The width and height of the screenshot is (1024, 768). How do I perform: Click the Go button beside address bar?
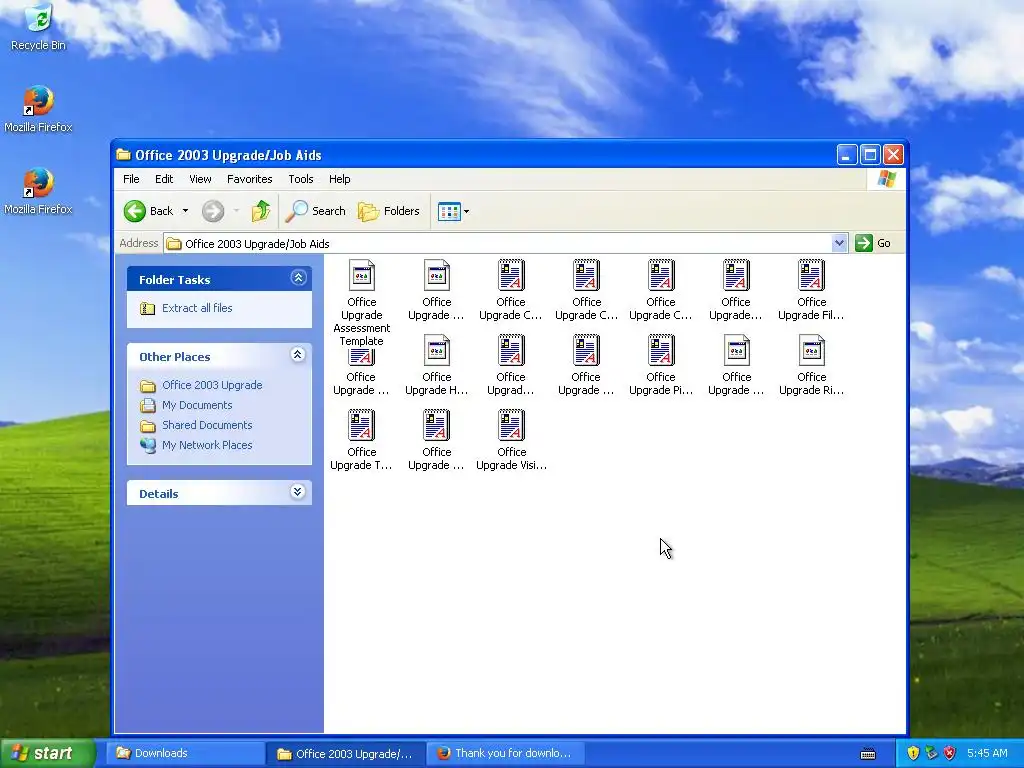(873, 243)
